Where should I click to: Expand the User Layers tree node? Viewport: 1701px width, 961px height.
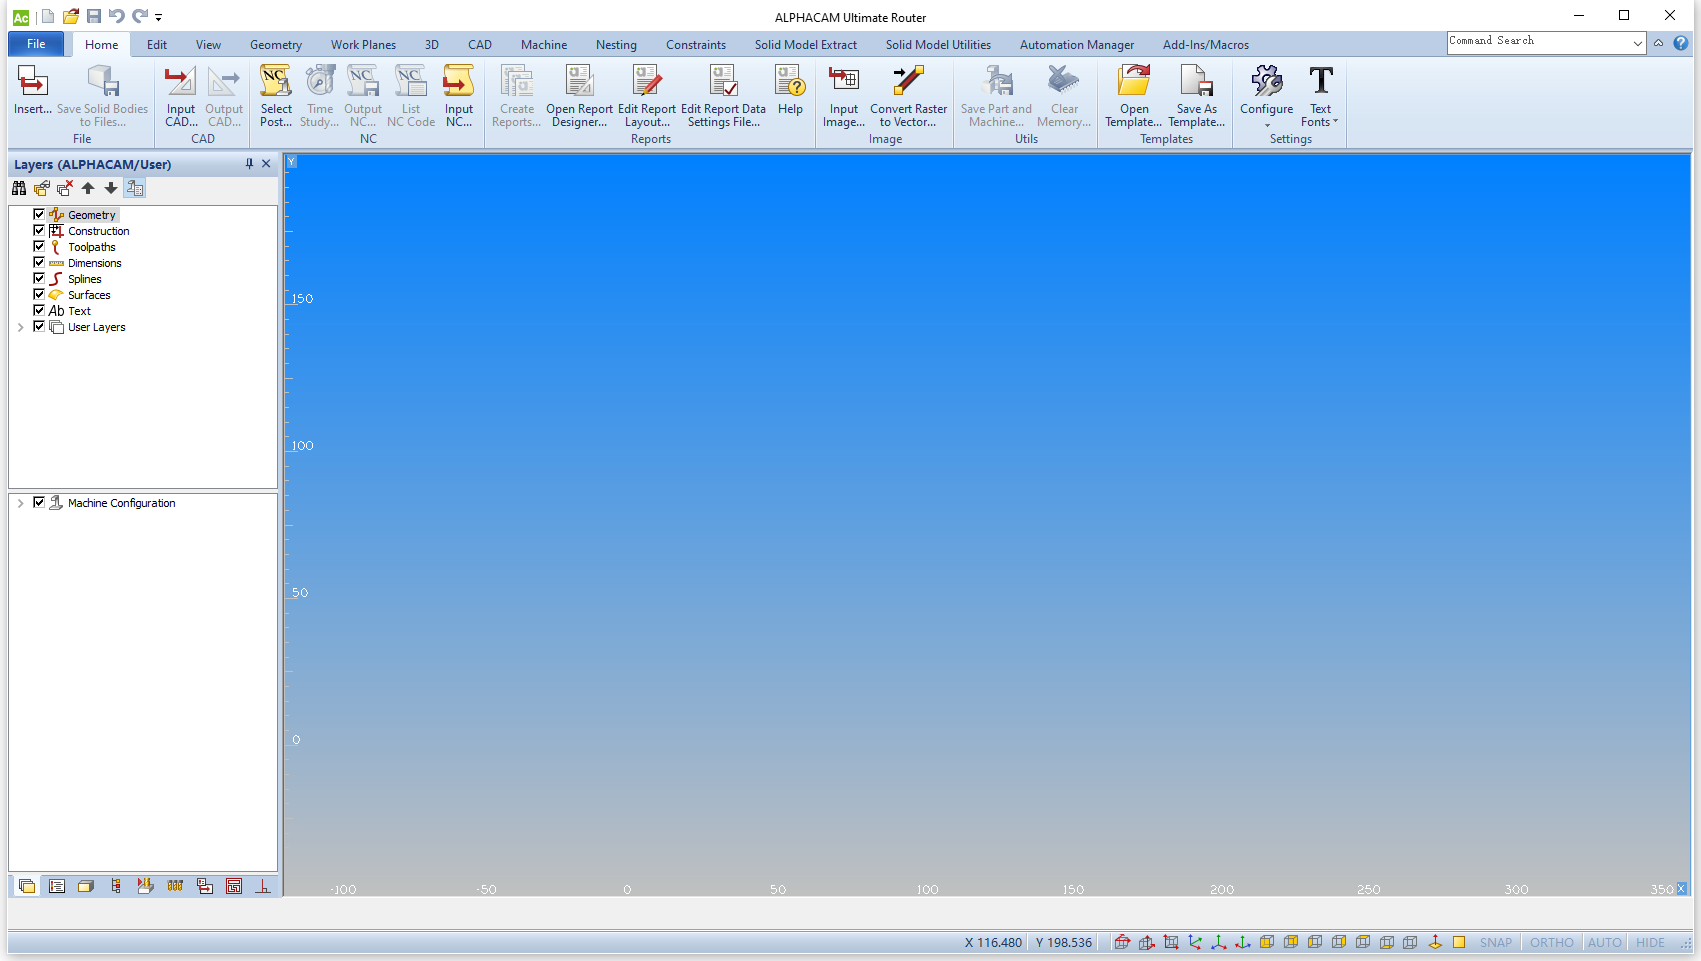click(21, 327)
